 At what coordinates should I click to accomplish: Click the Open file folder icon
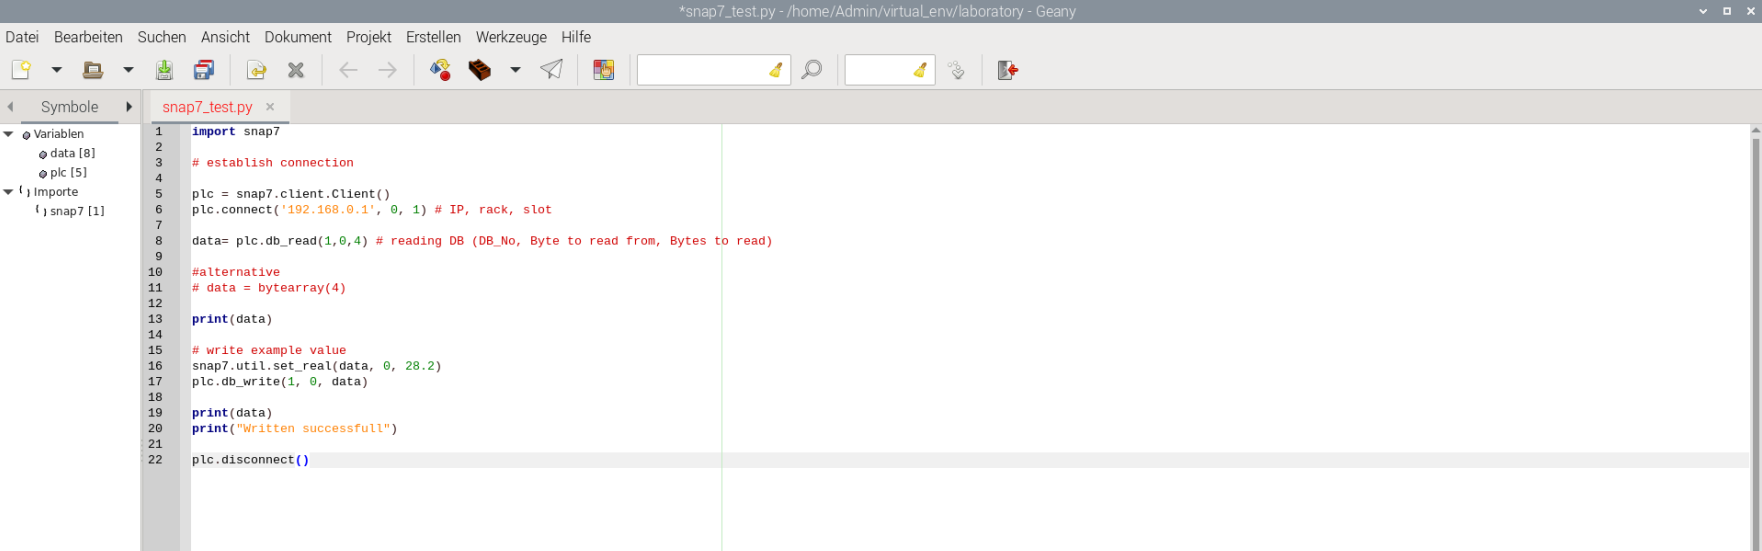click(93, 70)
